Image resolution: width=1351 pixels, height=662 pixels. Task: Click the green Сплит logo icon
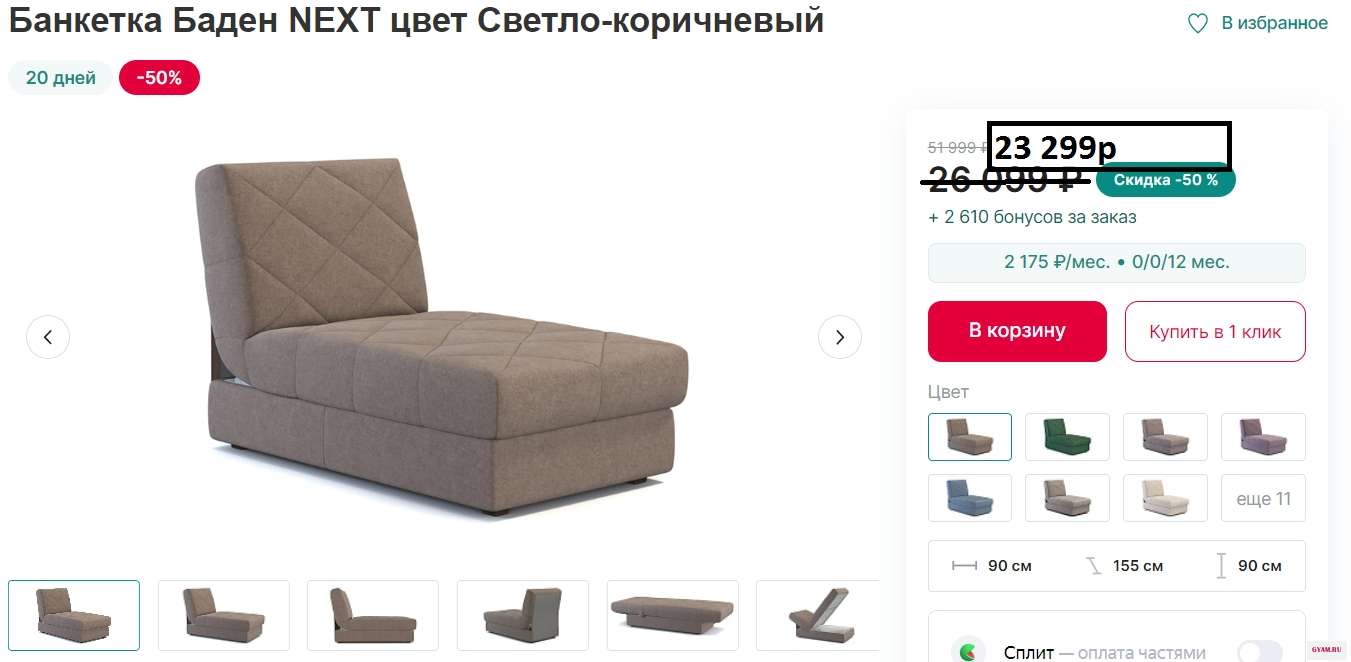point(968,652)
